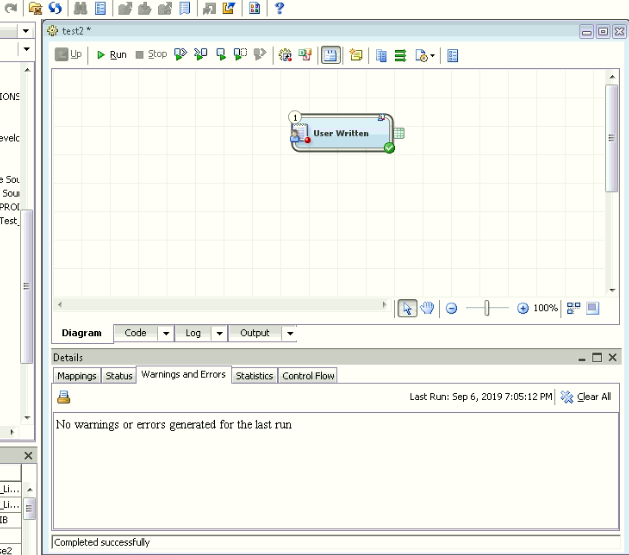The image size is (629, 555).
Task: Click the diagram scroll right arrow
Action: coord(384,305)
